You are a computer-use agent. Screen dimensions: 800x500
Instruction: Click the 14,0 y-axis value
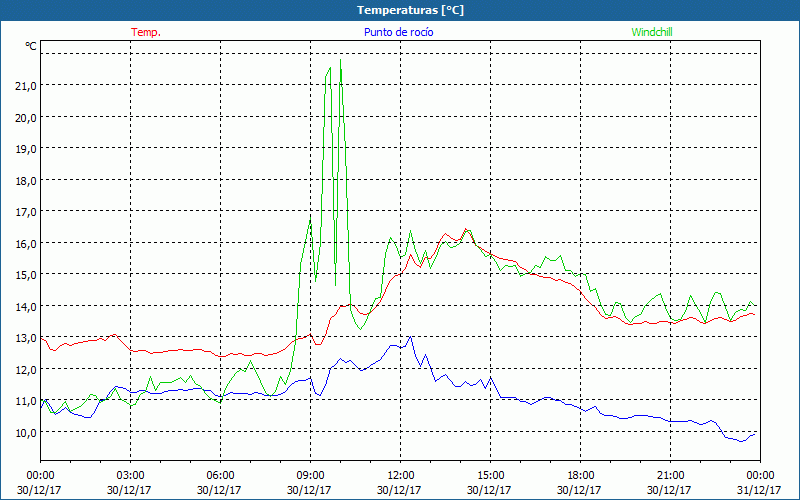pyautogui.click(x=26, y=307)
